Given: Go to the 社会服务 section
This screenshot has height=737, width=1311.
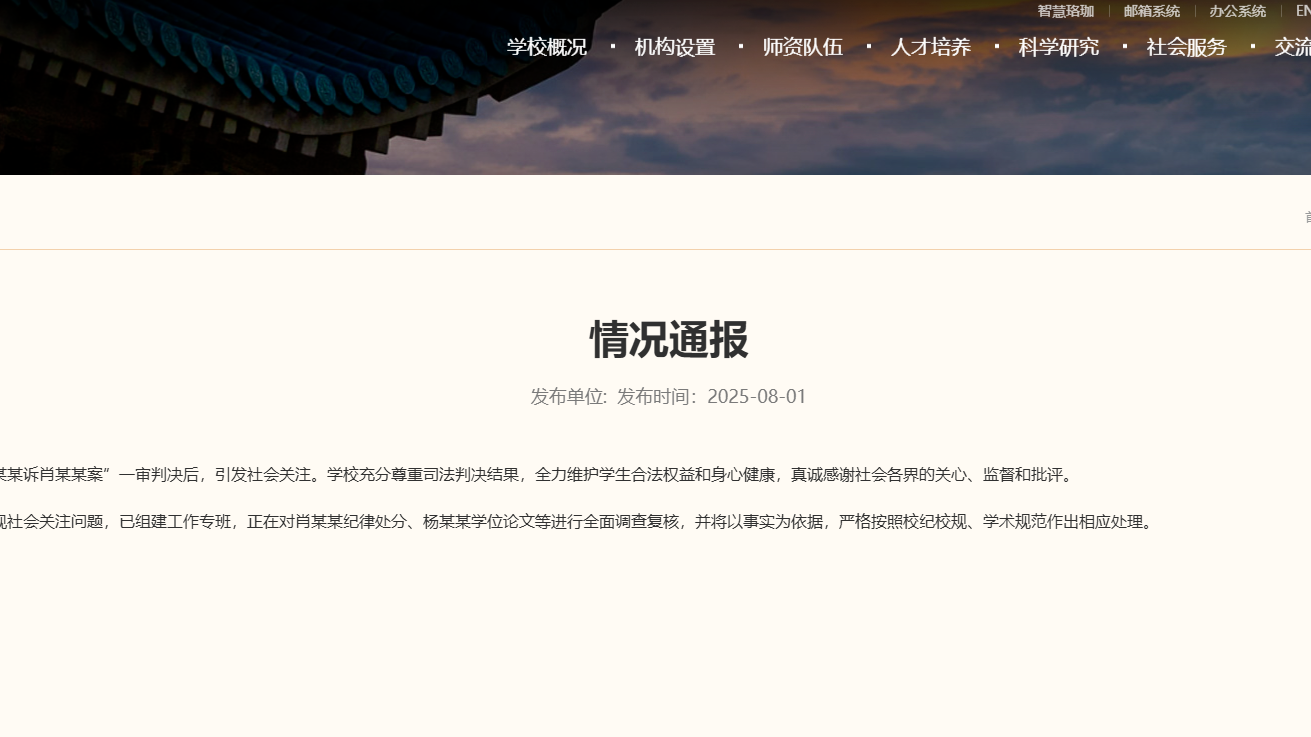Looking at the screenshot, I should pyautogui.click(x=1186, y=47).
